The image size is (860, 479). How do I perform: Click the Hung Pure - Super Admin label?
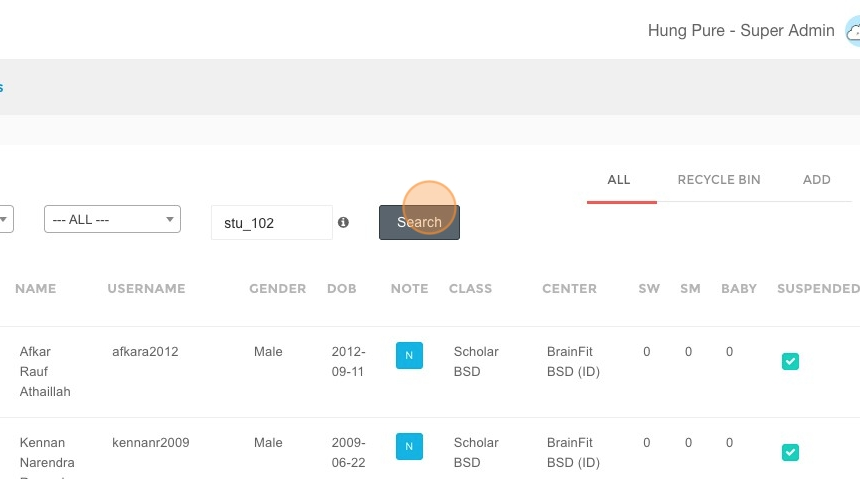(x=741, y=30)
